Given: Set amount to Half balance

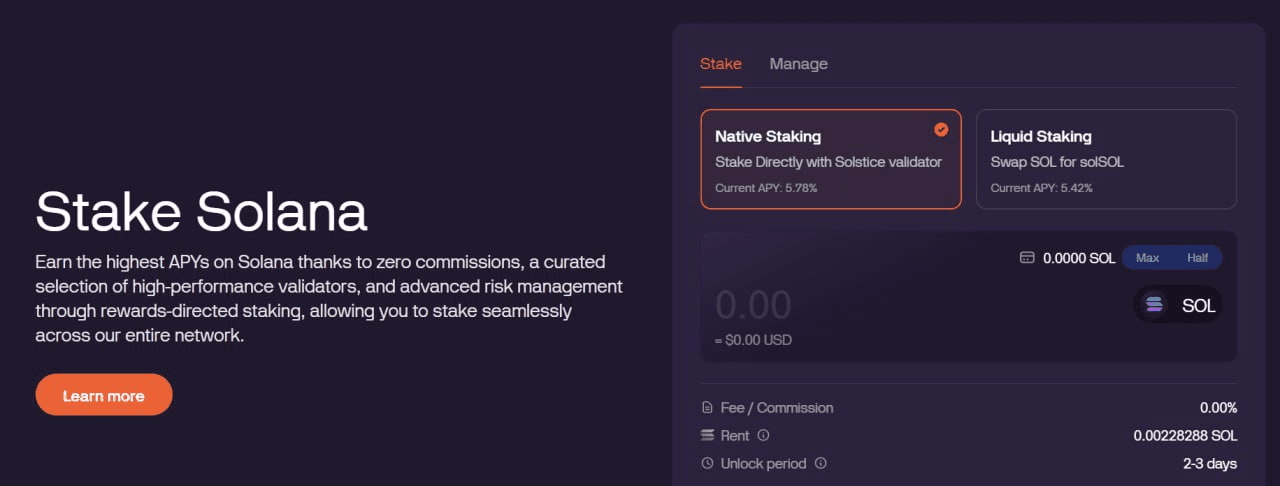Looking at the screenshot, I should pyautogui.click(x=1197, y=258).
